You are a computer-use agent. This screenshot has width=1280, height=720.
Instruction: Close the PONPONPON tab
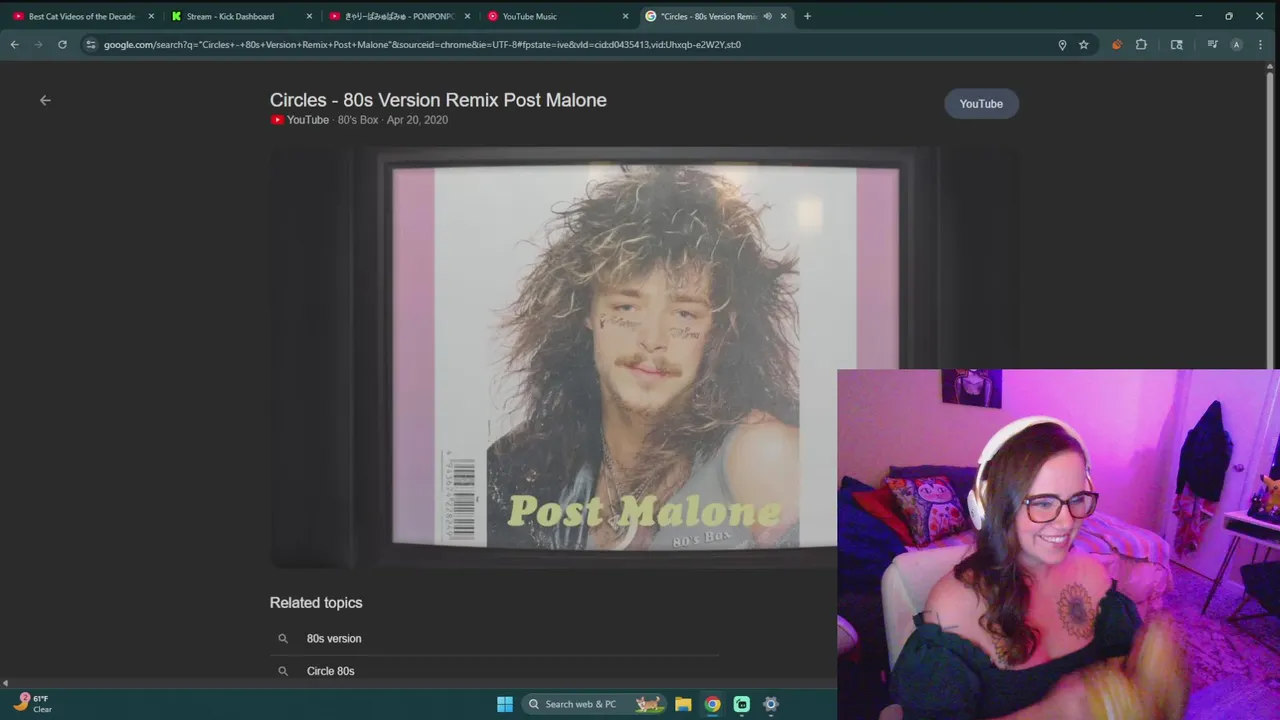coord(467,16)
